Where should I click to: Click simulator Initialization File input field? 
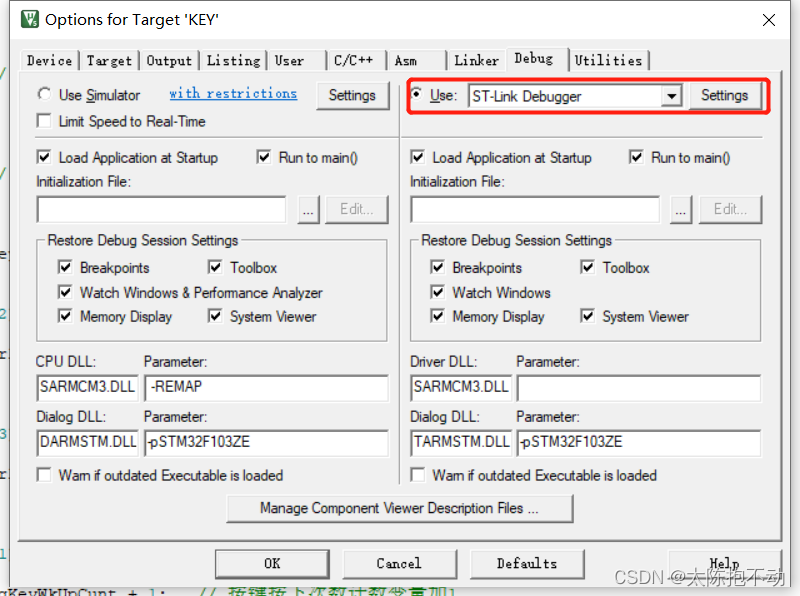(161, 209)
